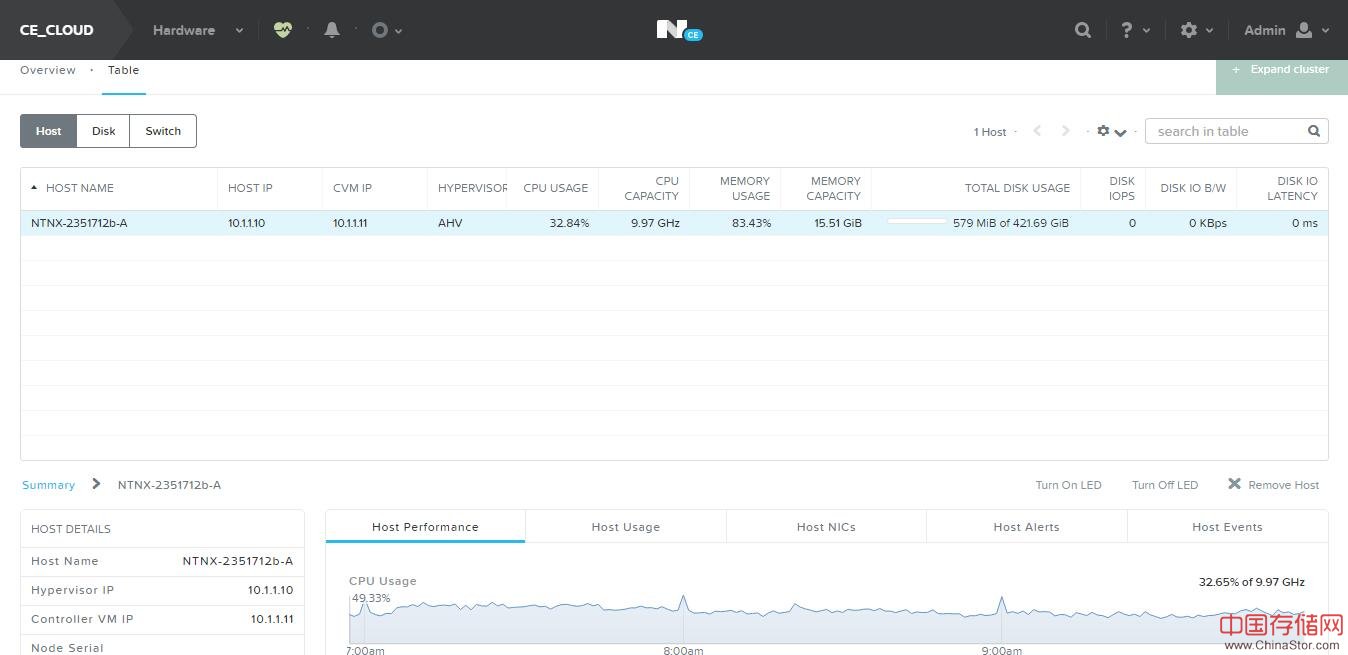Click the cluster health heart icon
Image resolution: width=1348 pixels, height=655 pixels.
[x=282, y=30]
